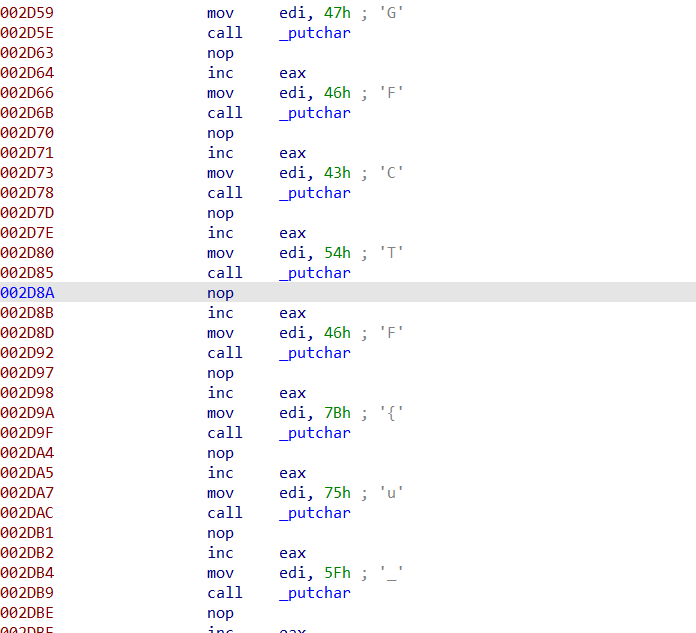Click the inc mnemonic at address 002D8B

pos(220,313)
